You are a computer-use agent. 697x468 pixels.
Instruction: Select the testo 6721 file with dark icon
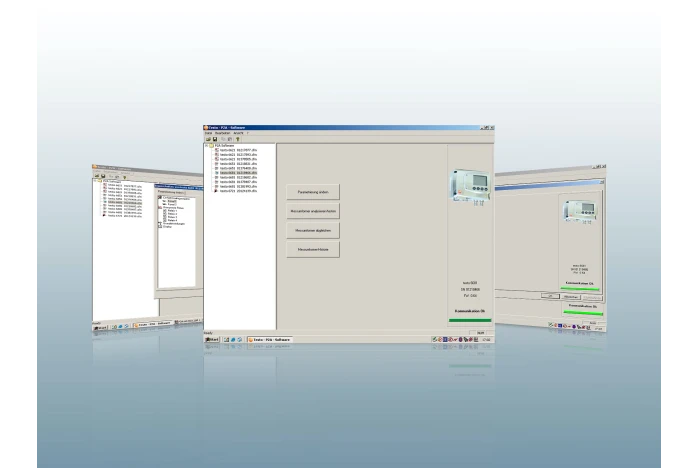pyautogui.click(x=236, y=191)
